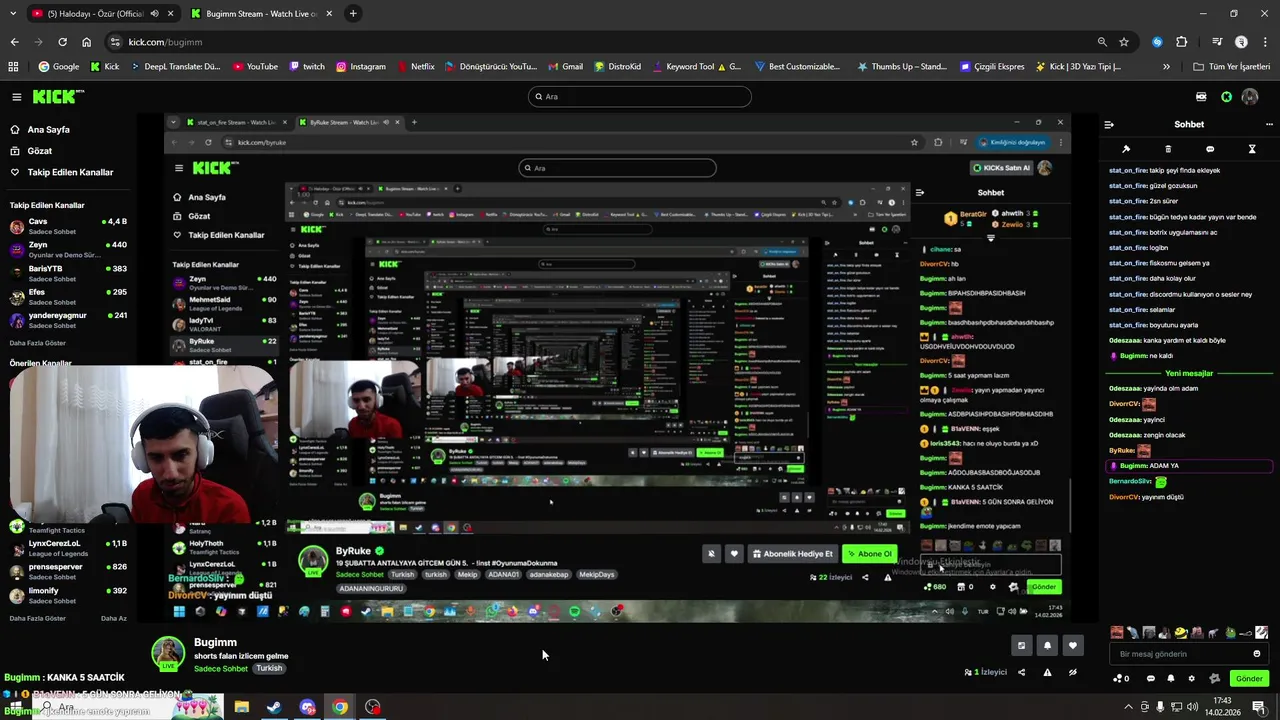
Task: Open a new browser tab
Action: pos(353,14)
